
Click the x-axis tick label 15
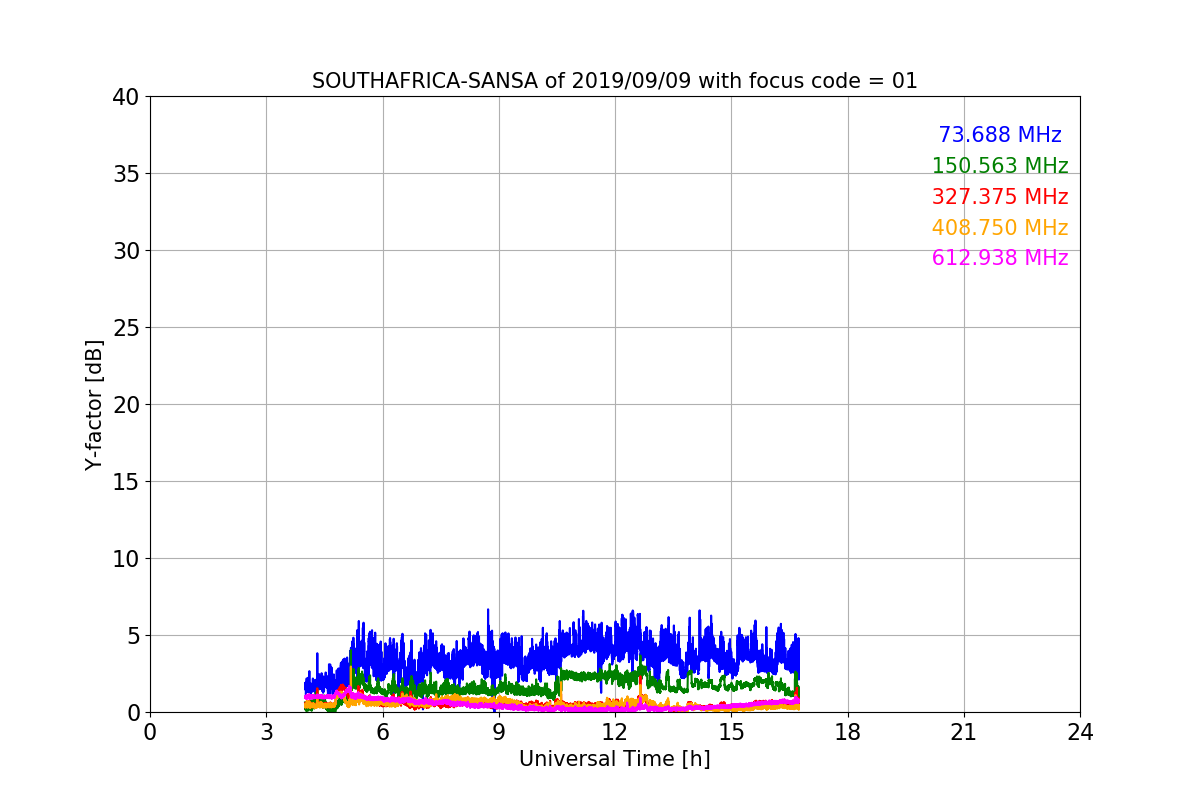(730, 732)
